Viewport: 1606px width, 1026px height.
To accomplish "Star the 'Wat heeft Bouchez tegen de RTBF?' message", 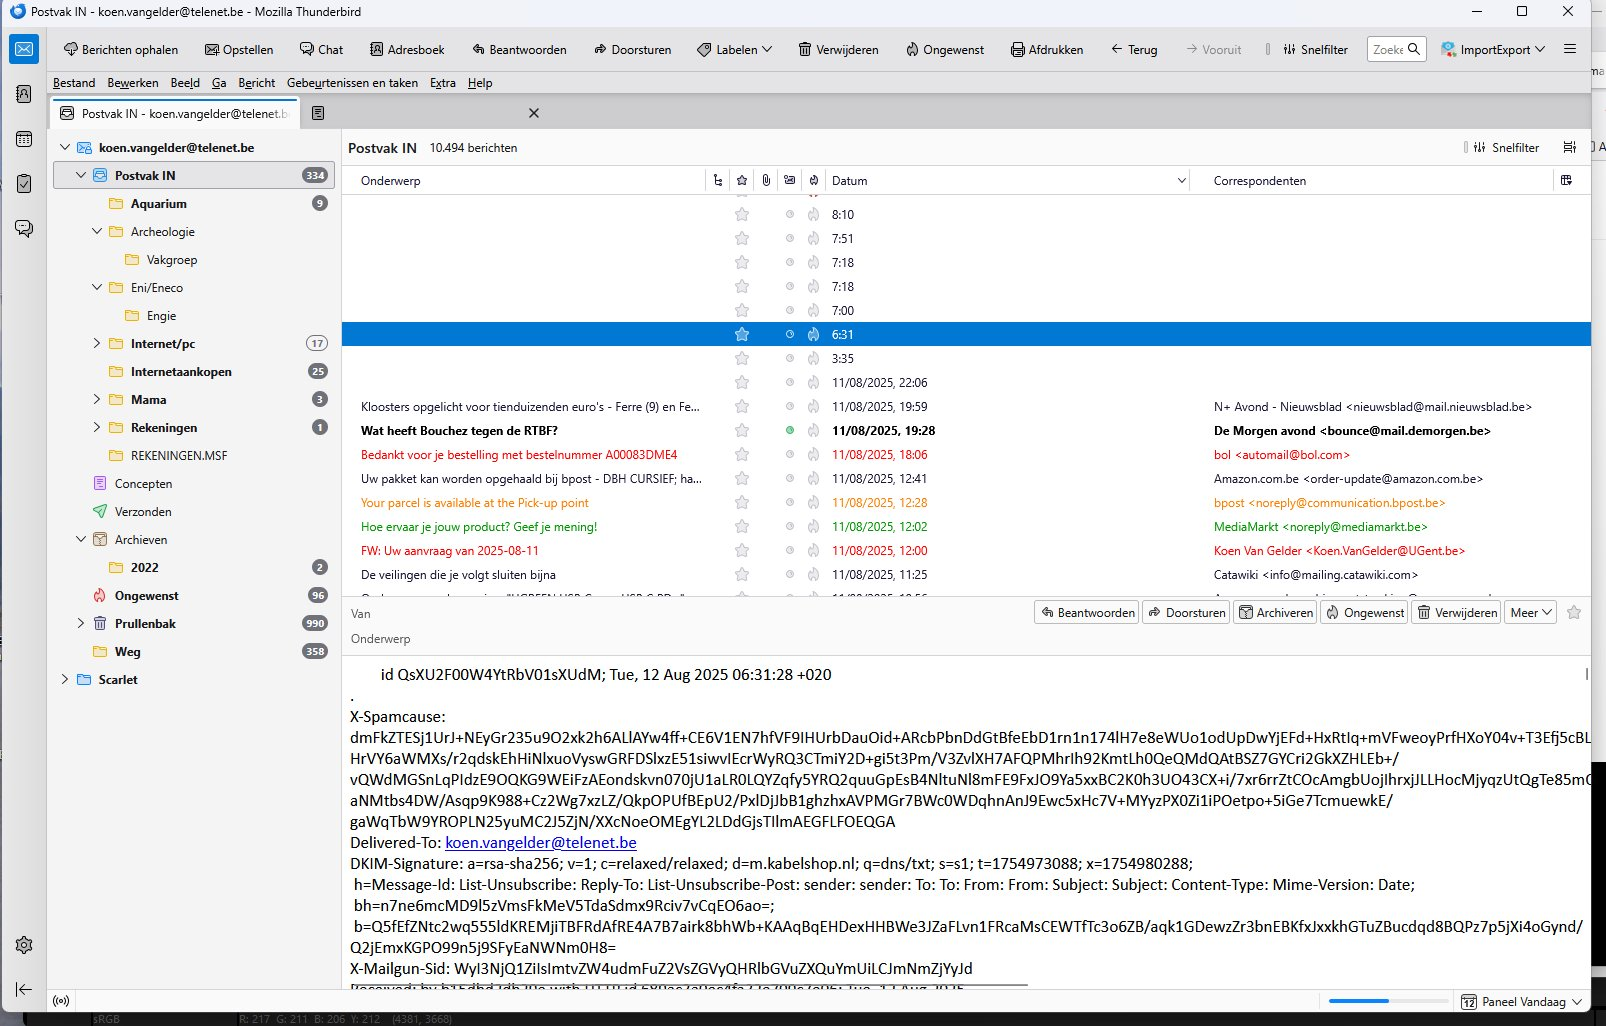I will click(x=742, y=431).
